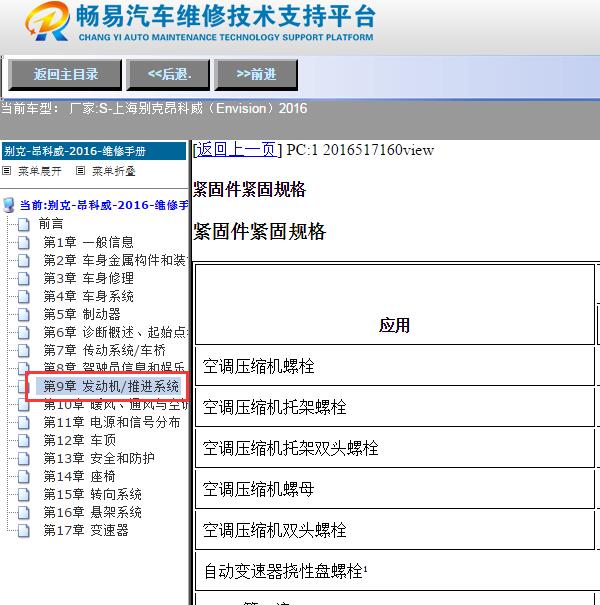Image resolution: width=600 pixels, height=605 pixels.
Task: Click the page icon beside 第5章
Action: [x=24, y=314]
